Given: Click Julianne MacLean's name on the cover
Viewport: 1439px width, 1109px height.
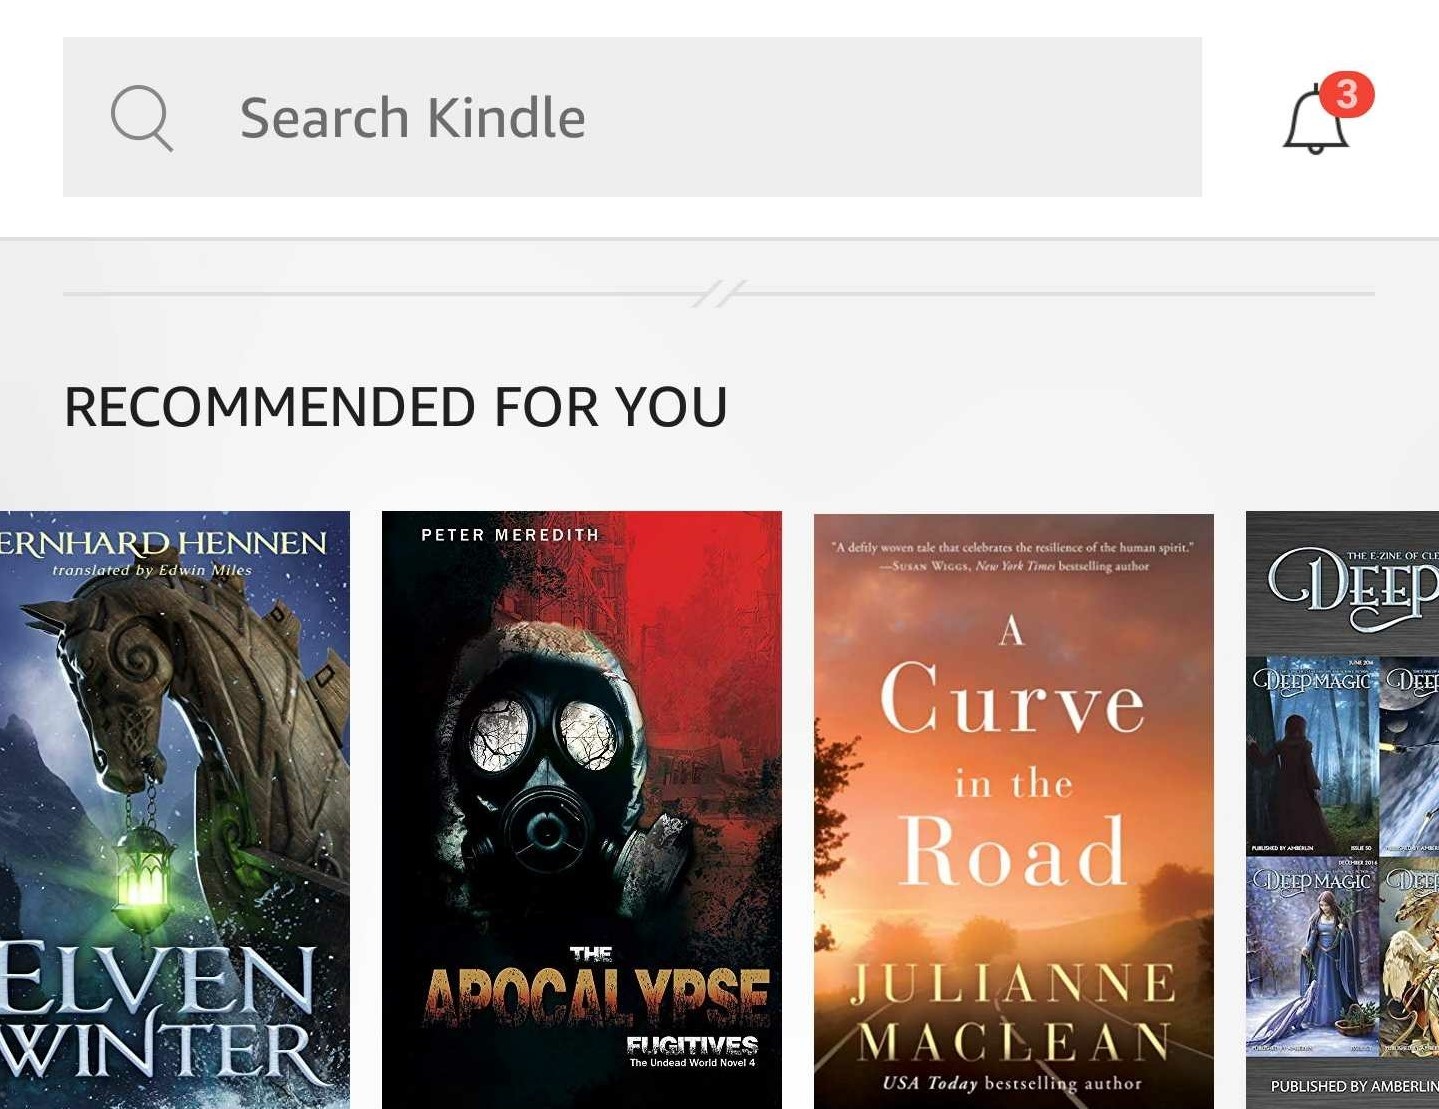Looking at the screenshot, I should click(1013, 1012).
